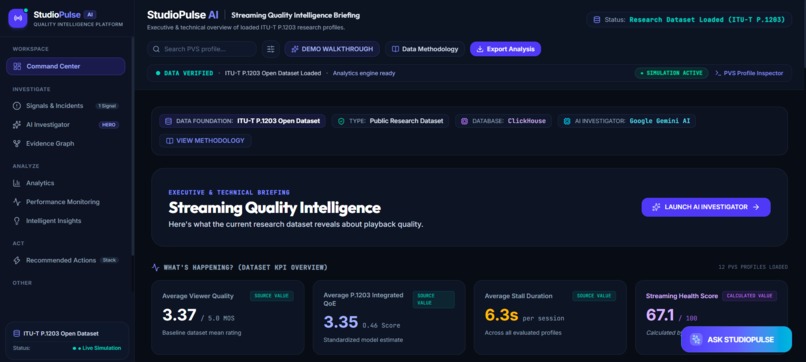Click the LAUNCH AI INVESTIGATOR button
Image resolution: width=806 pixels, height=362 pixels.
(706, 207)
